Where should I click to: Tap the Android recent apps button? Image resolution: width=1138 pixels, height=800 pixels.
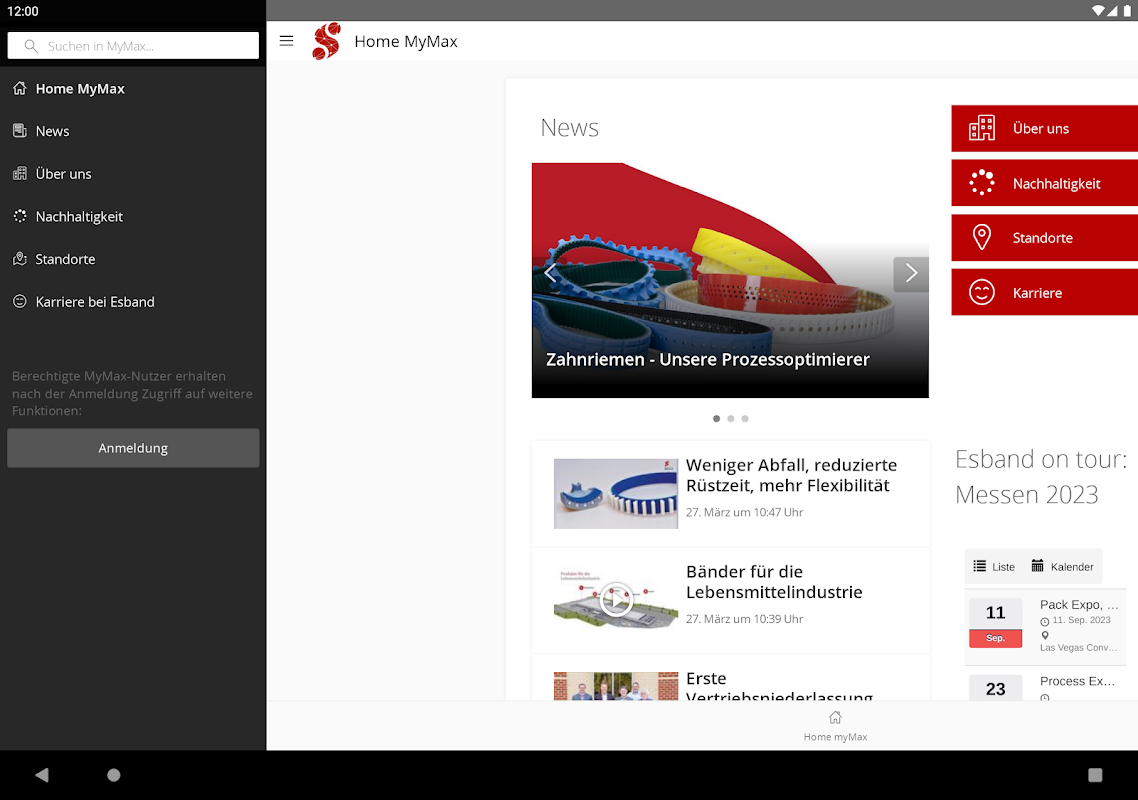pos(1095,775)
